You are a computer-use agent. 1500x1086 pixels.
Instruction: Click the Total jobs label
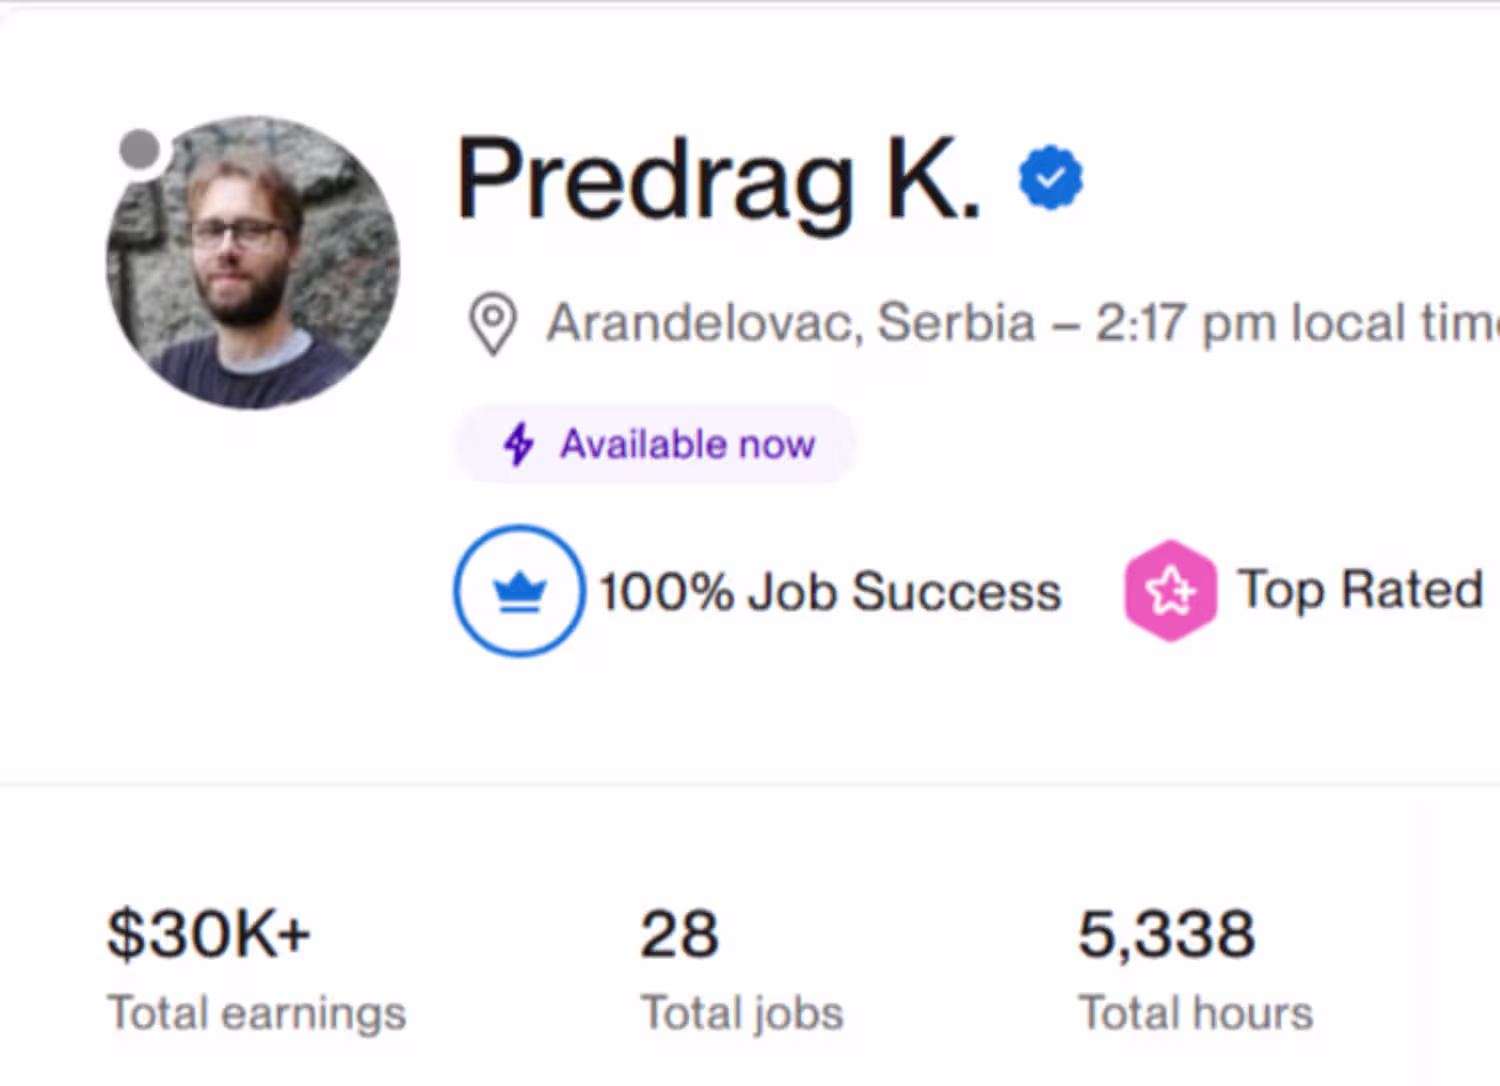tap(742, 1013)
